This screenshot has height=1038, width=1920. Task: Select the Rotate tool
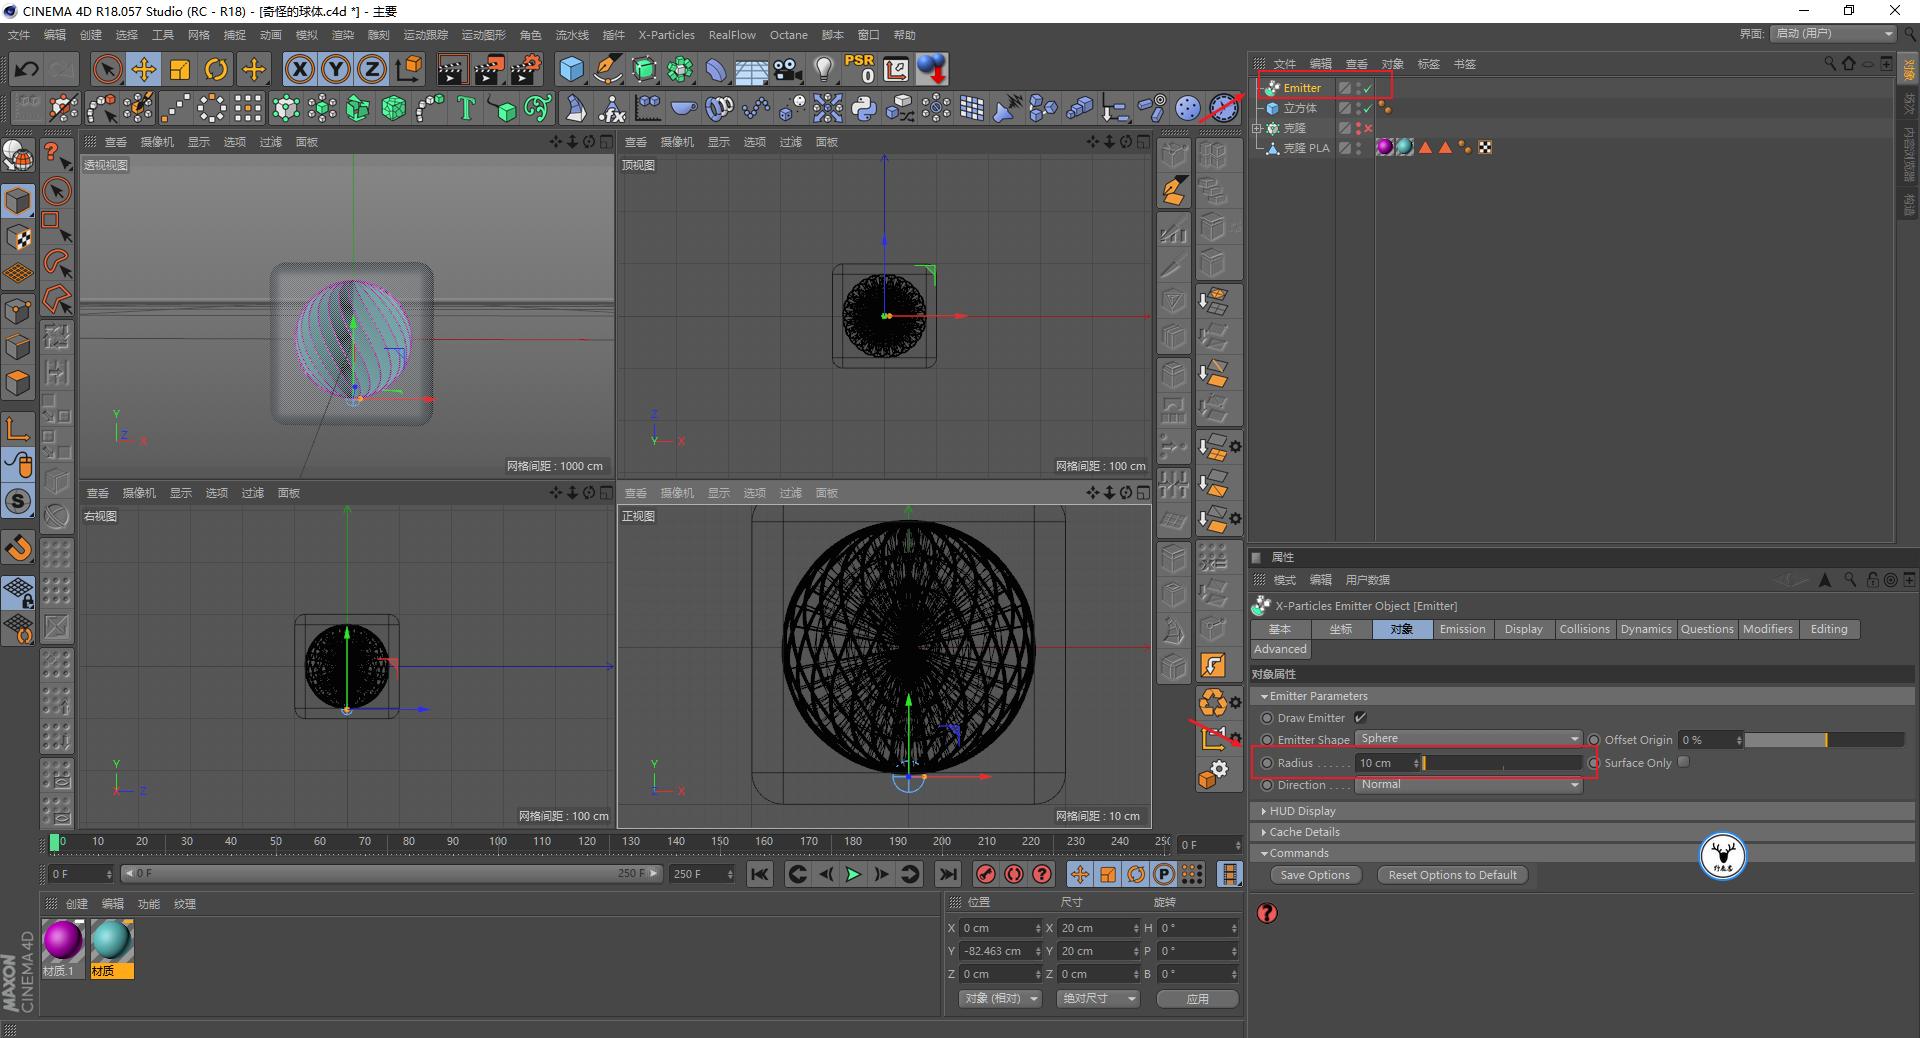point(216,68)
